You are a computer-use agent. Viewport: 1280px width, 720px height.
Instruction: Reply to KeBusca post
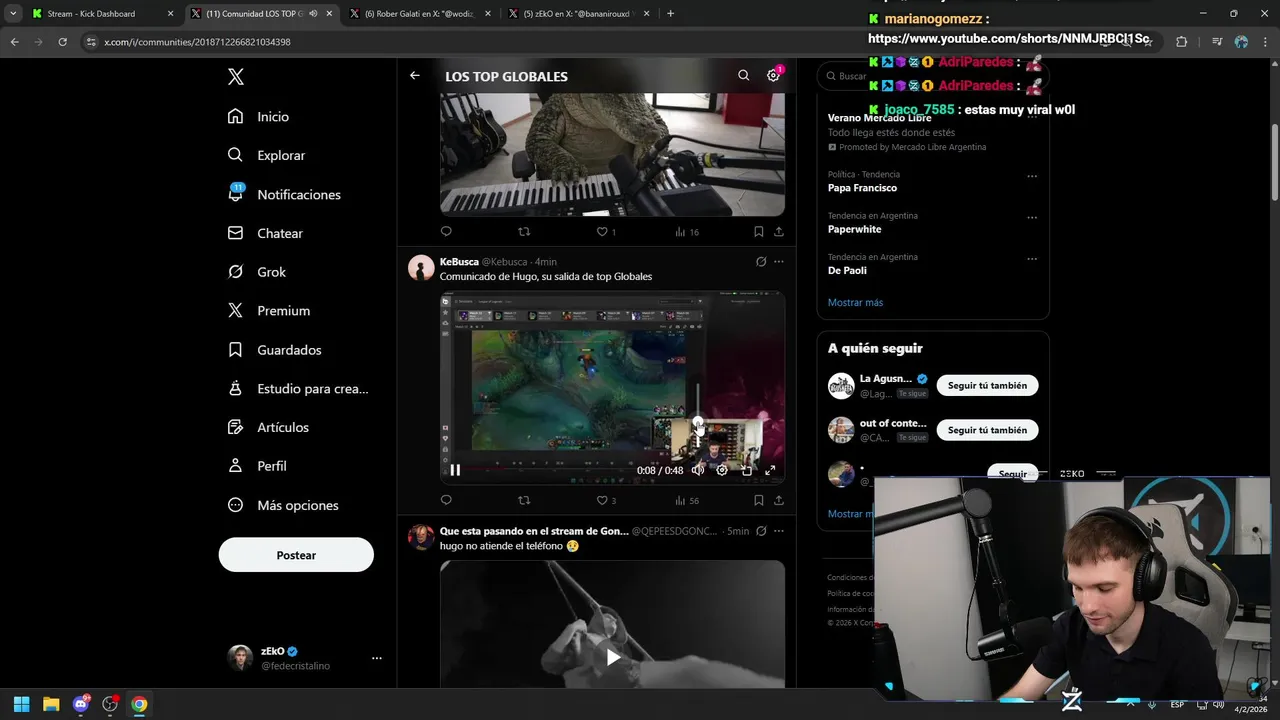coord(446,500)
